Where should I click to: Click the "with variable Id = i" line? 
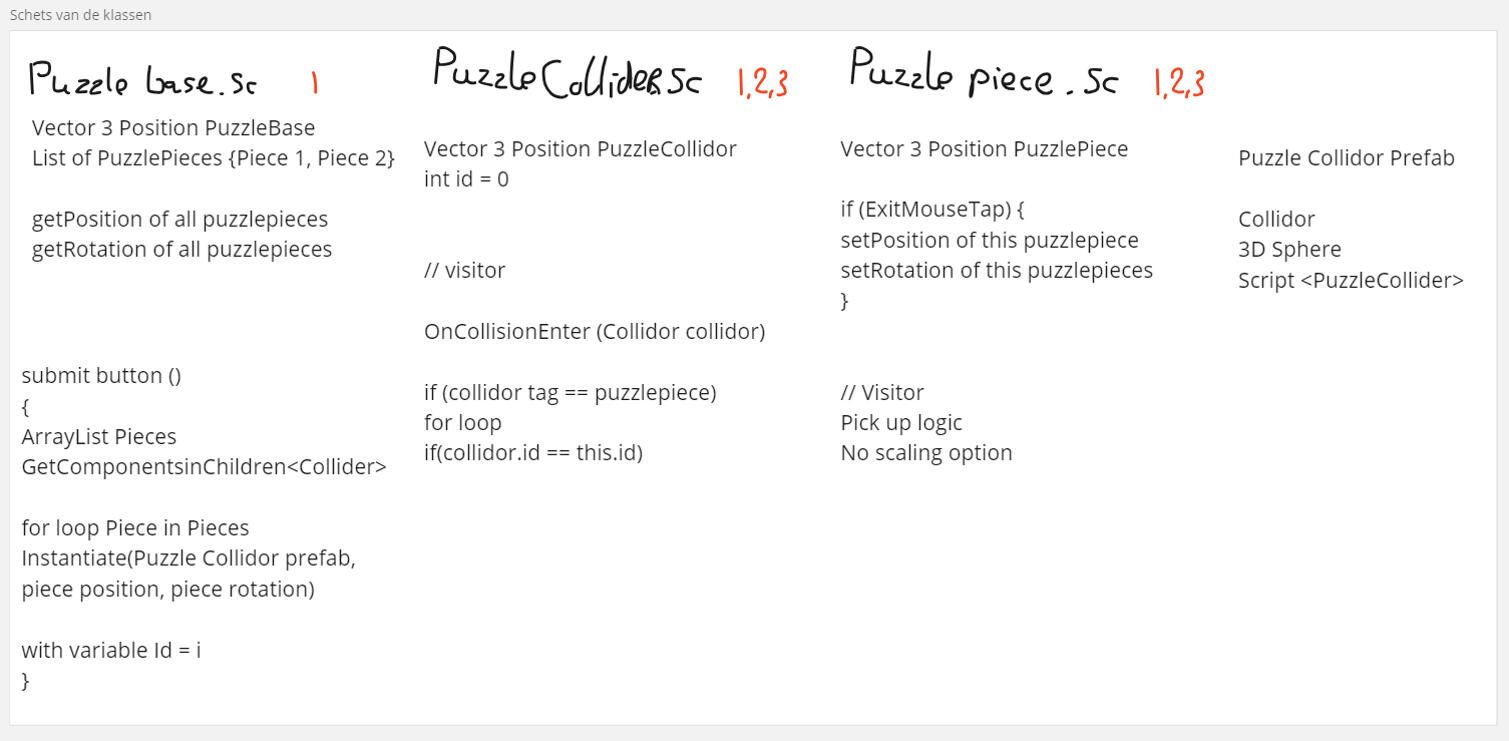(x=111, y=650)
